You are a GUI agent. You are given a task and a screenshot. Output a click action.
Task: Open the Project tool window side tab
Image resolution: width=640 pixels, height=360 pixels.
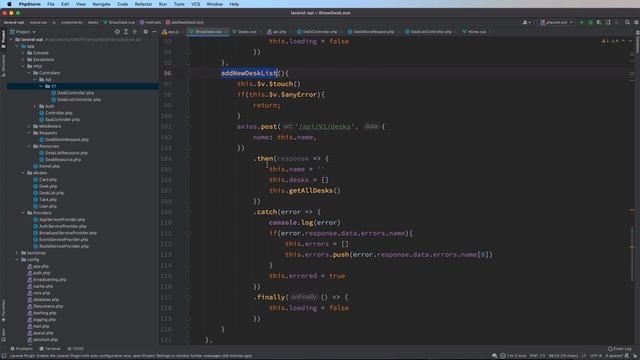(3, 39)
